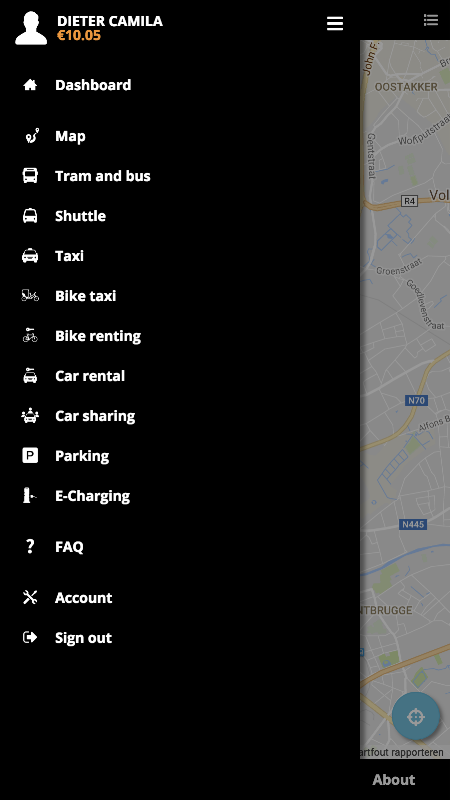
Task: Click the €10.05 balance amount
Action: (79, 36)
